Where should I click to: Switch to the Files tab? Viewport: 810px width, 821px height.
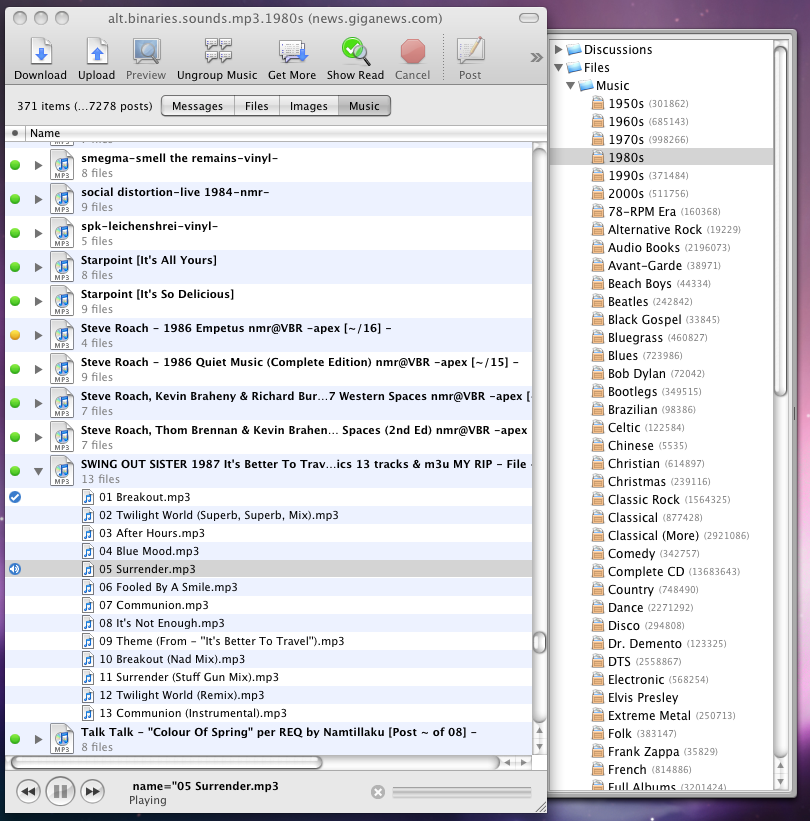point(257,106)
